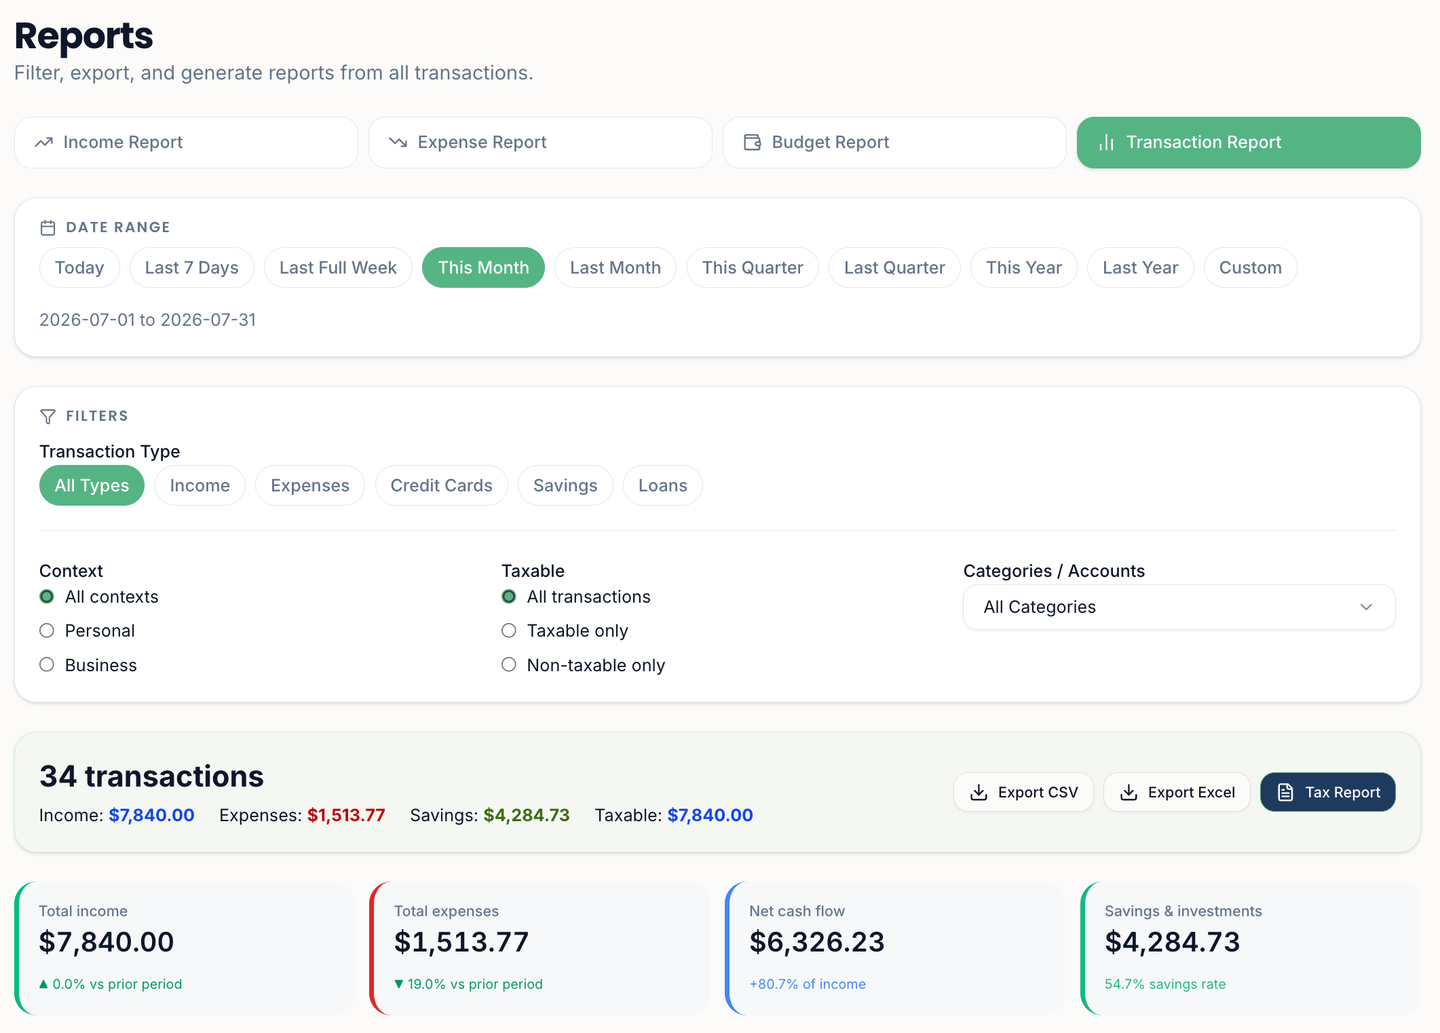The image size is (1440, 1033).
Task: Click the calendar icon beside Date Range
Action: tap(47, 228)
